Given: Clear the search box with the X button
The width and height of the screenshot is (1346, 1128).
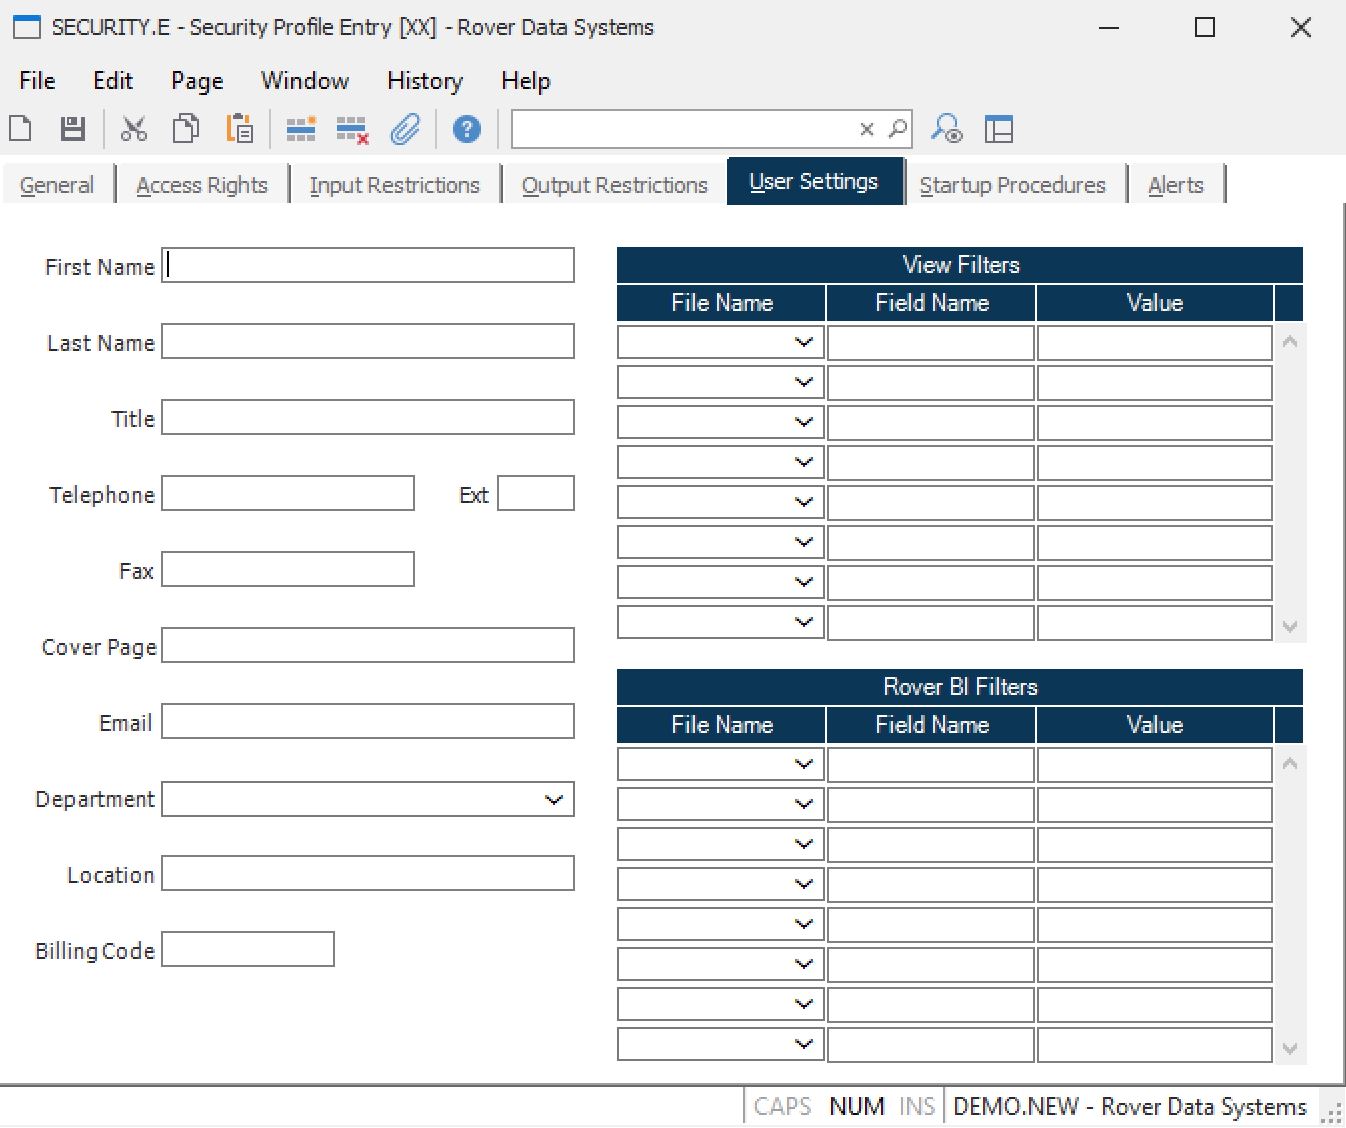Looking at the screenshot, I should pos(867,129).
